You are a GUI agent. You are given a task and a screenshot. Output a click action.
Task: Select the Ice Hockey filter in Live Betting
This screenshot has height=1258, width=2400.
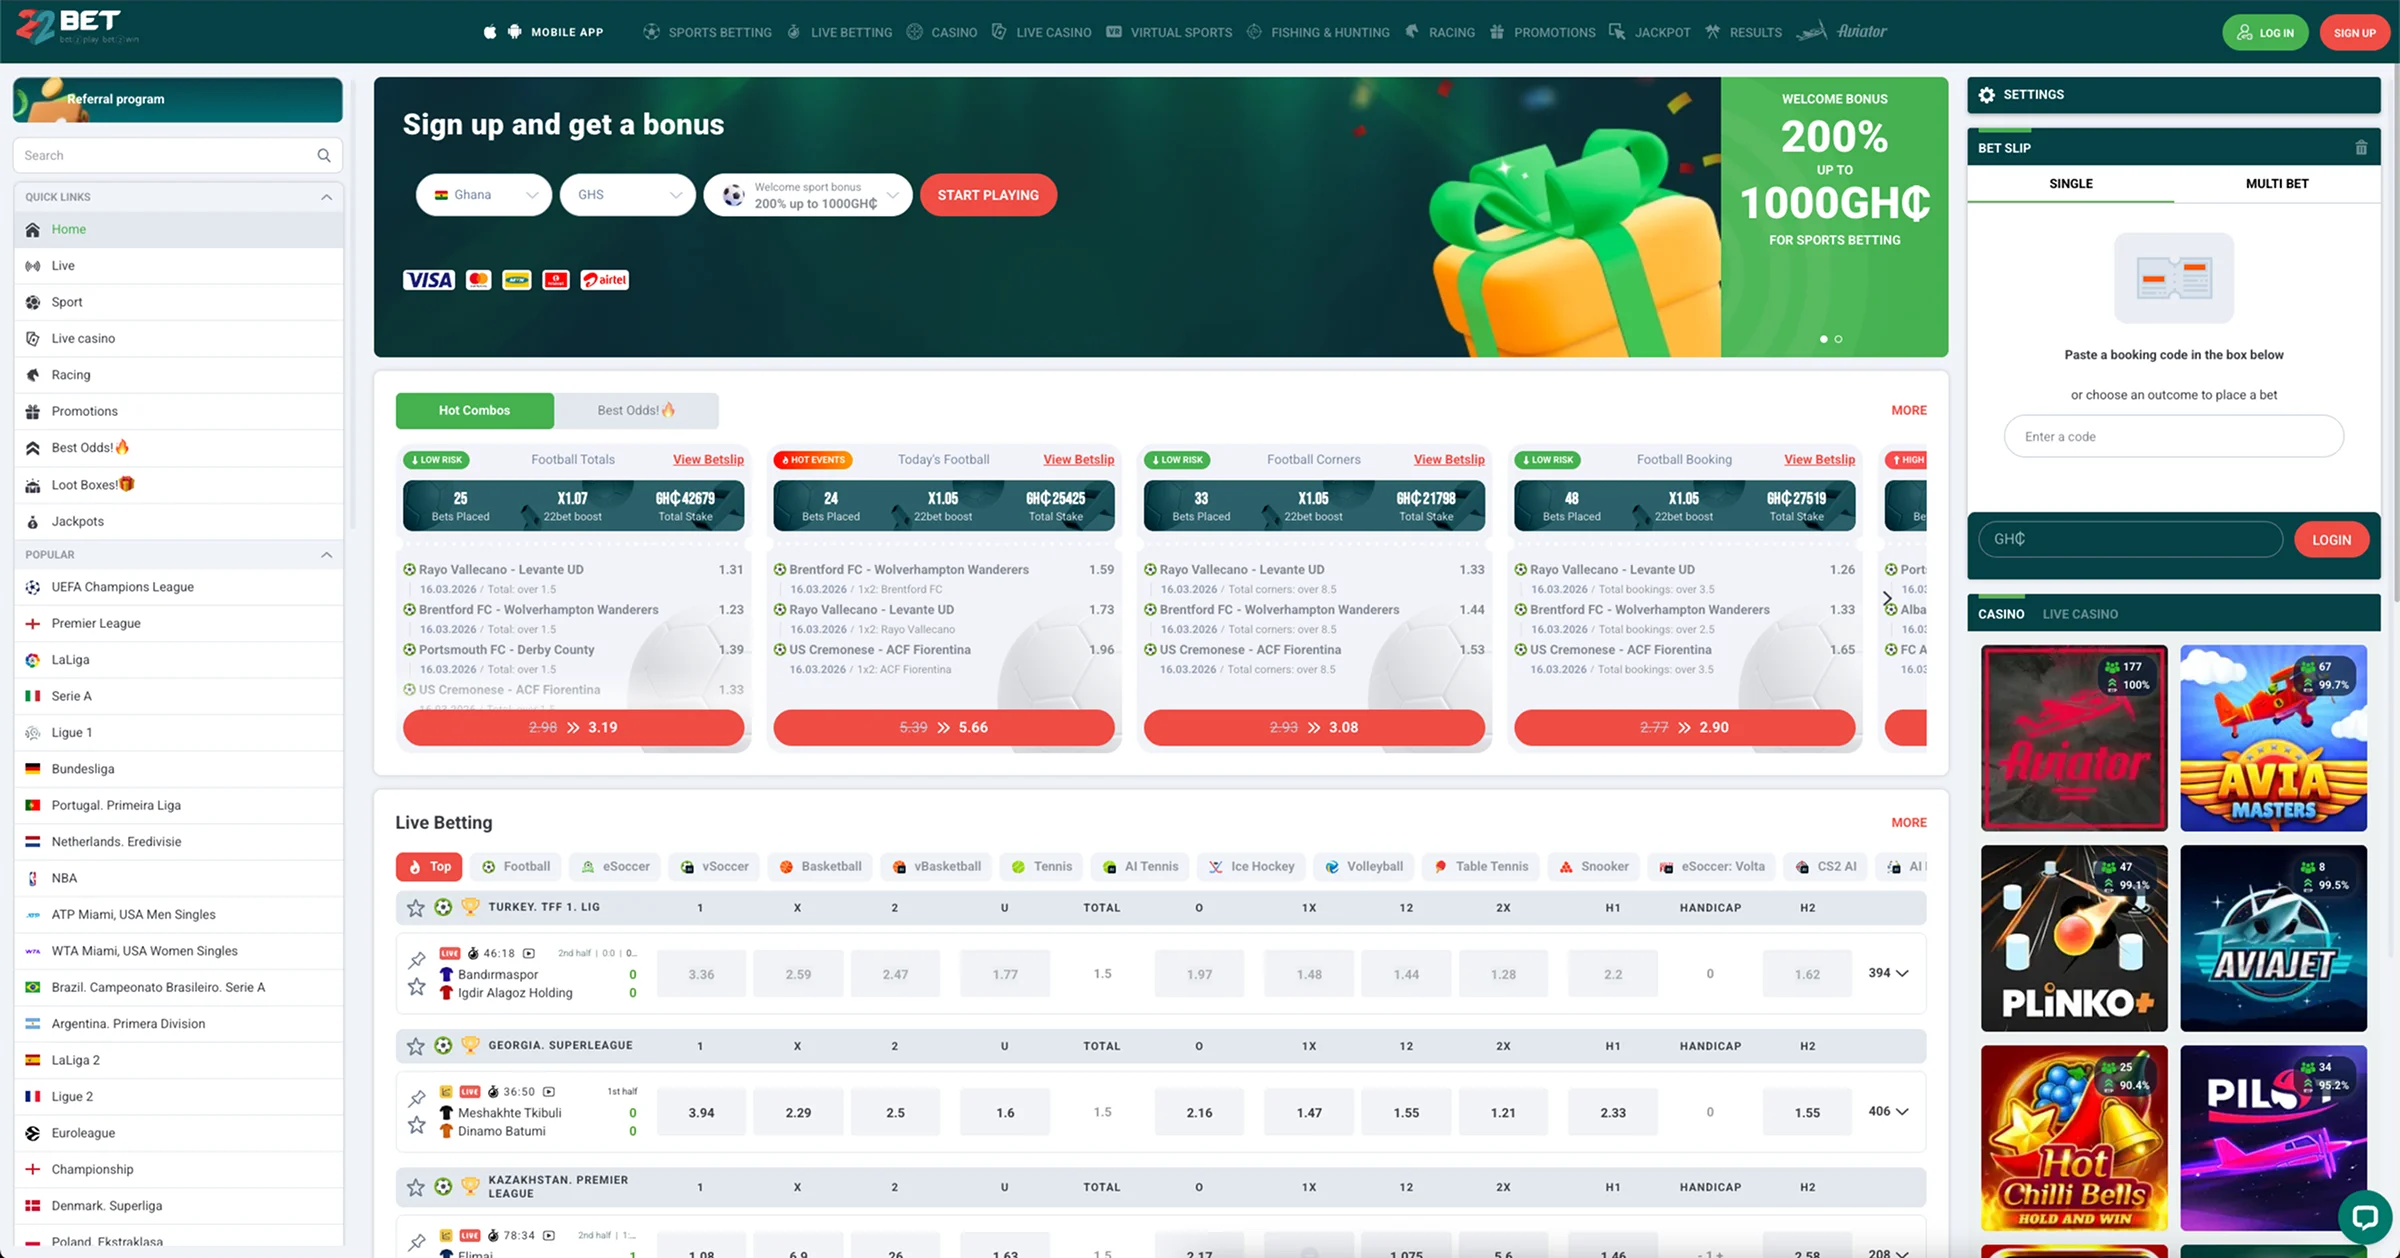[1251, 866]
